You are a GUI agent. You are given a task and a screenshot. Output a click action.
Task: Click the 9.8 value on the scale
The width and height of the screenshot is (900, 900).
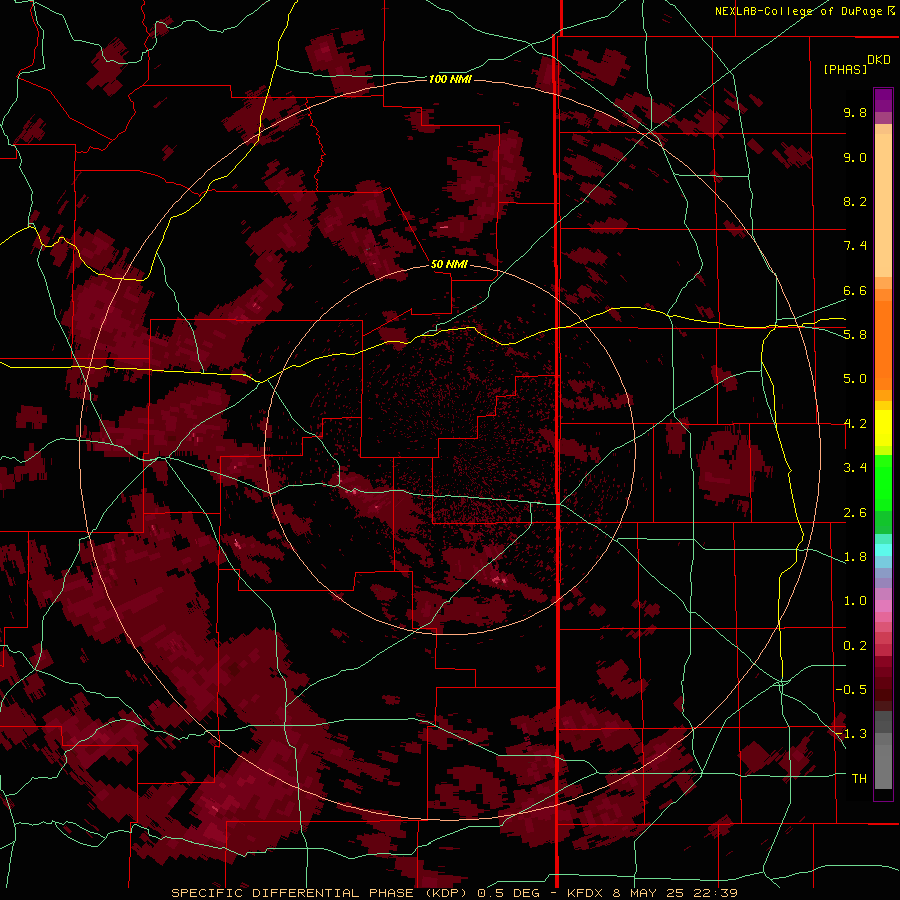click(x=855, y=112)
